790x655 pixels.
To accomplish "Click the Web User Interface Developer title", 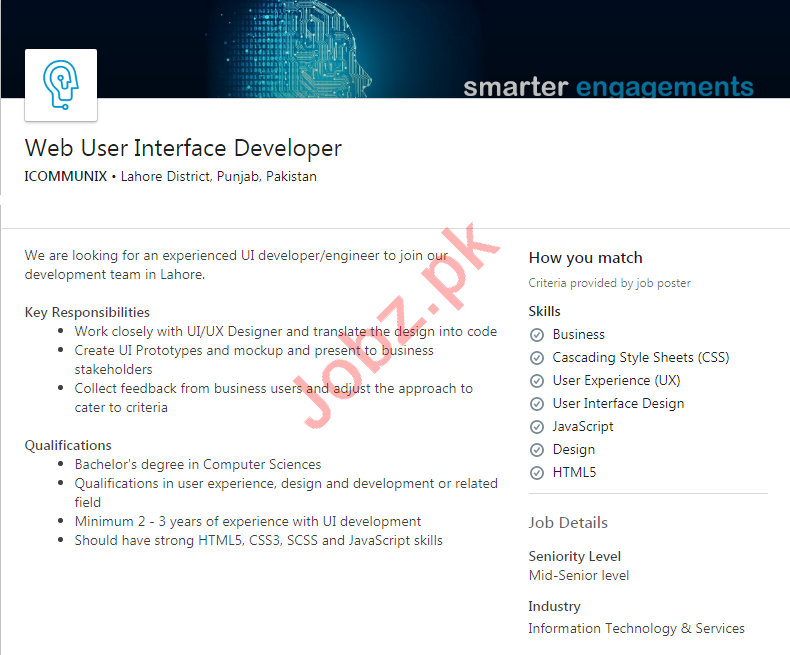I will (183, 148).
